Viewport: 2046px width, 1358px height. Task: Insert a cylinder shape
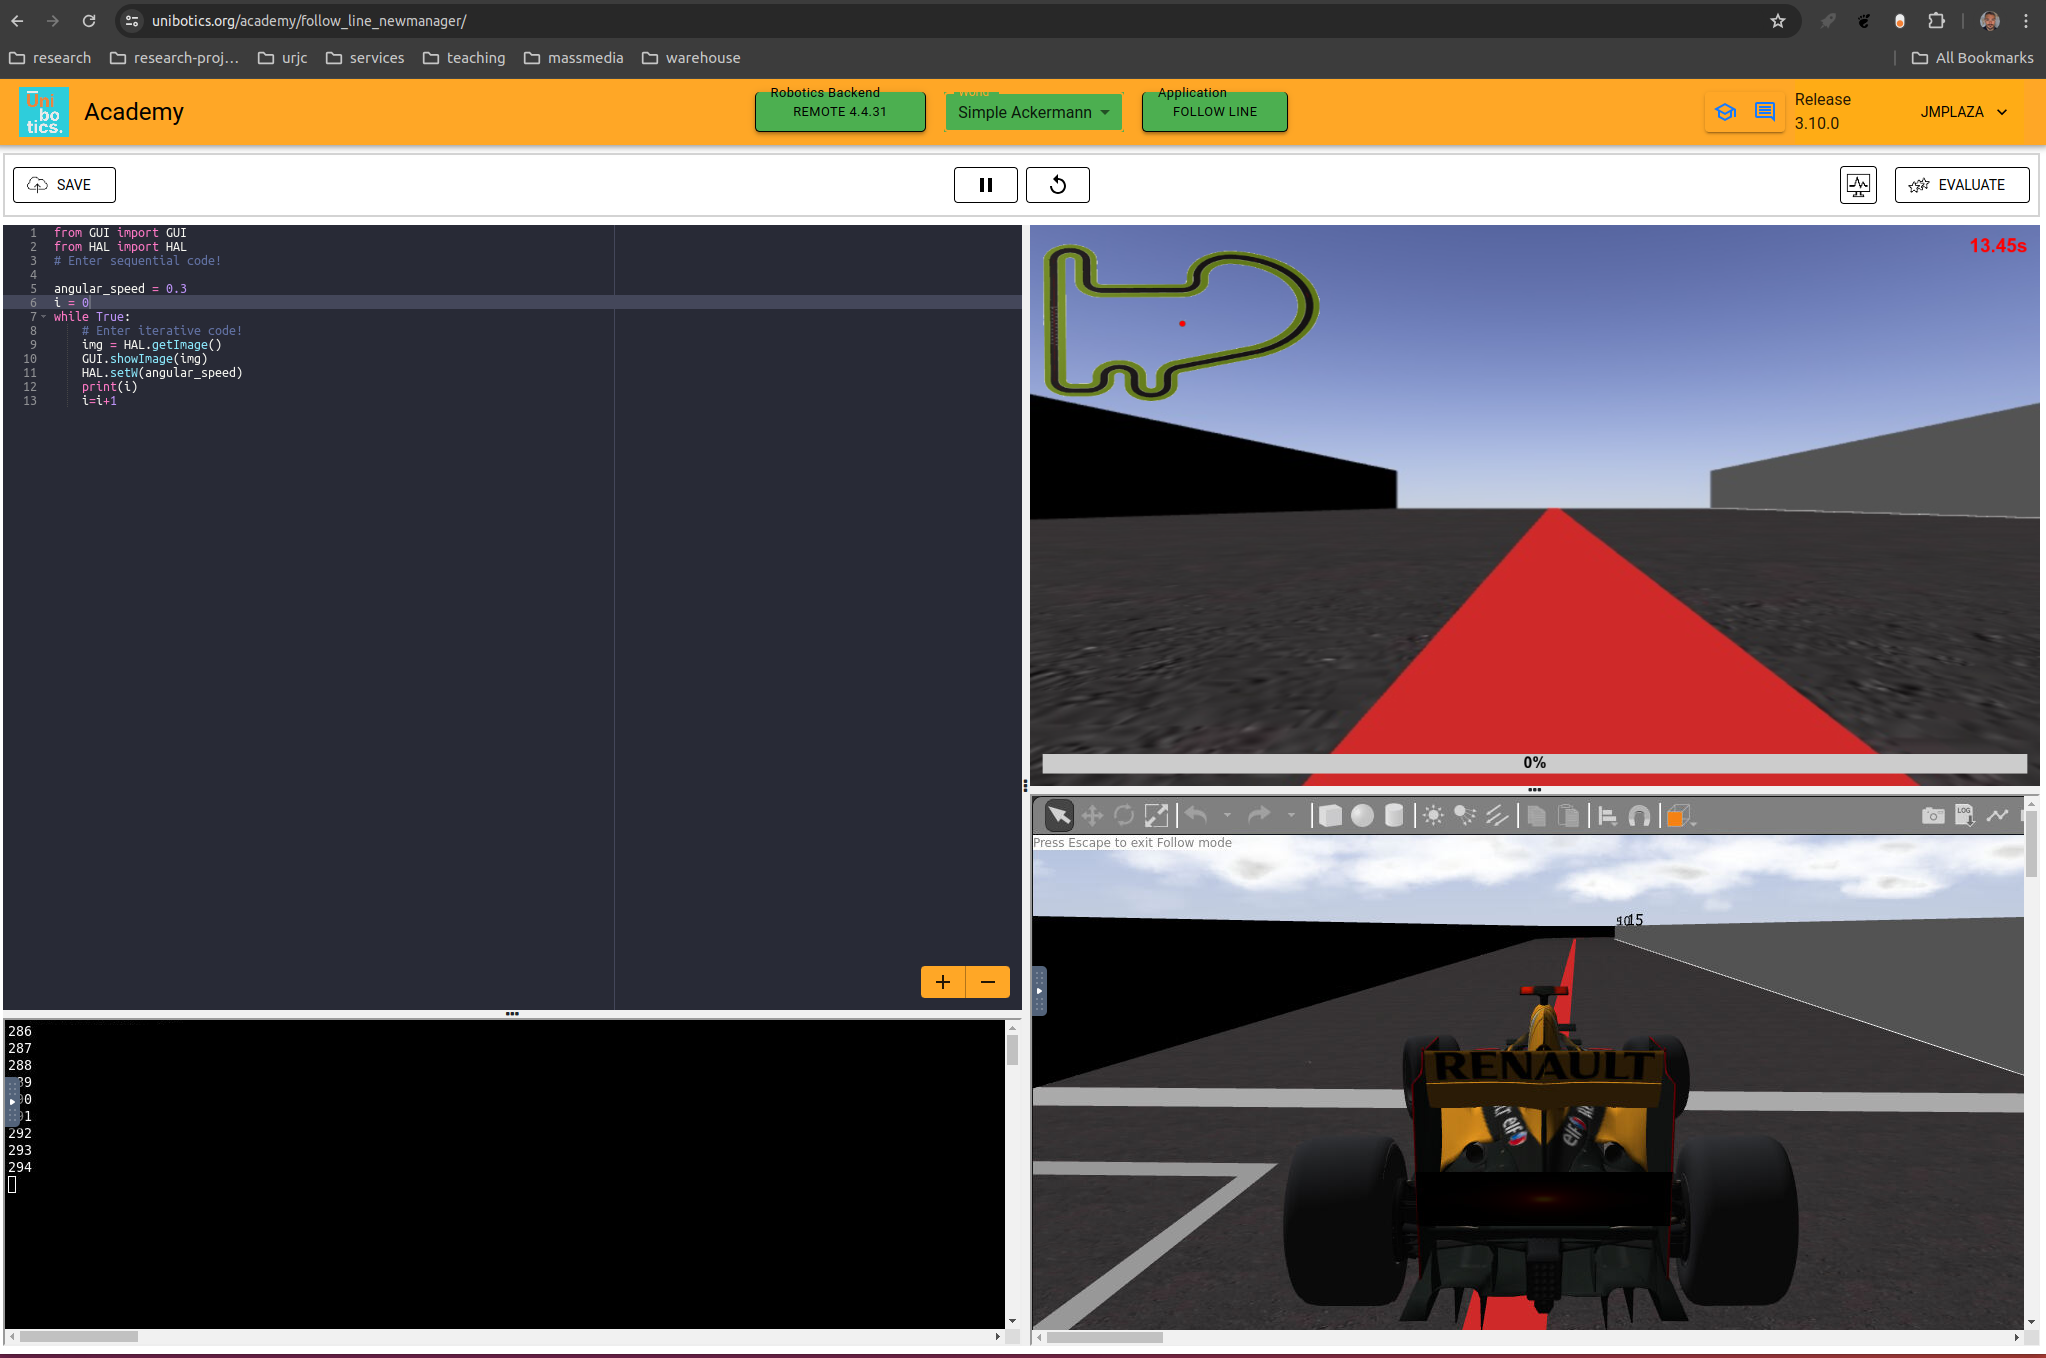click(1394, 816)
